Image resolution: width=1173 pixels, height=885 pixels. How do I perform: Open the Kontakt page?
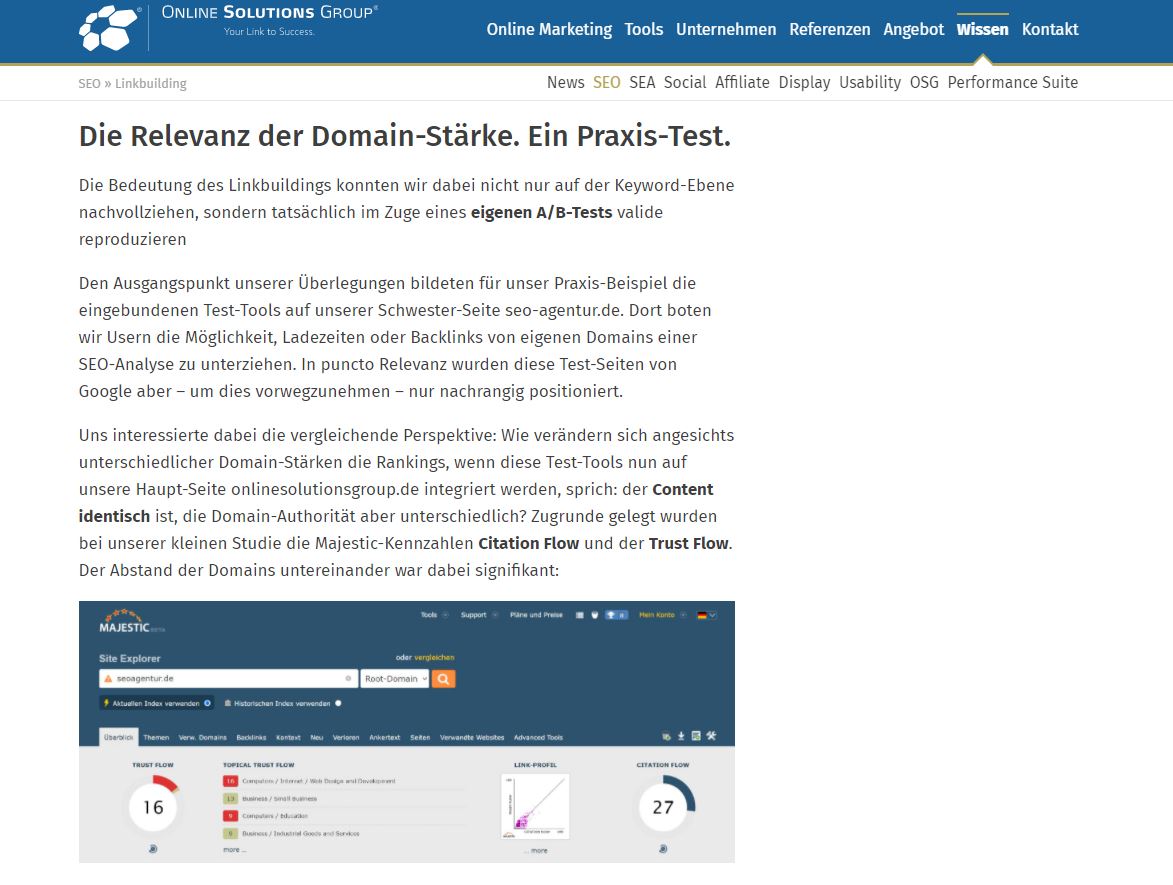pos(1050,29)
